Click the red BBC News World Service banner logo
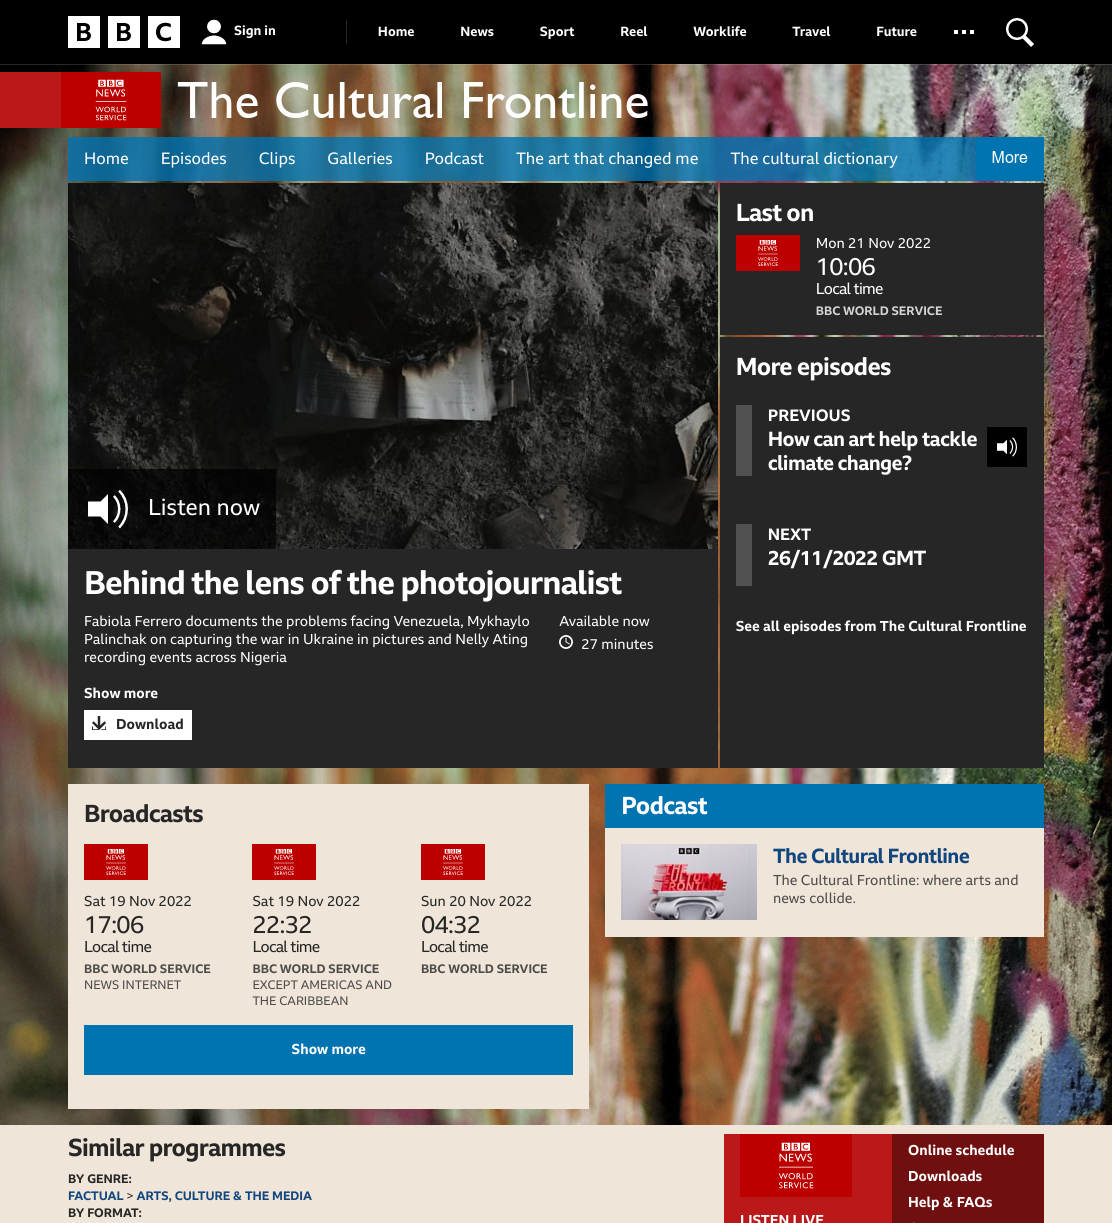This screenshot has width=1112, height=1223. [x=111, y=100]
